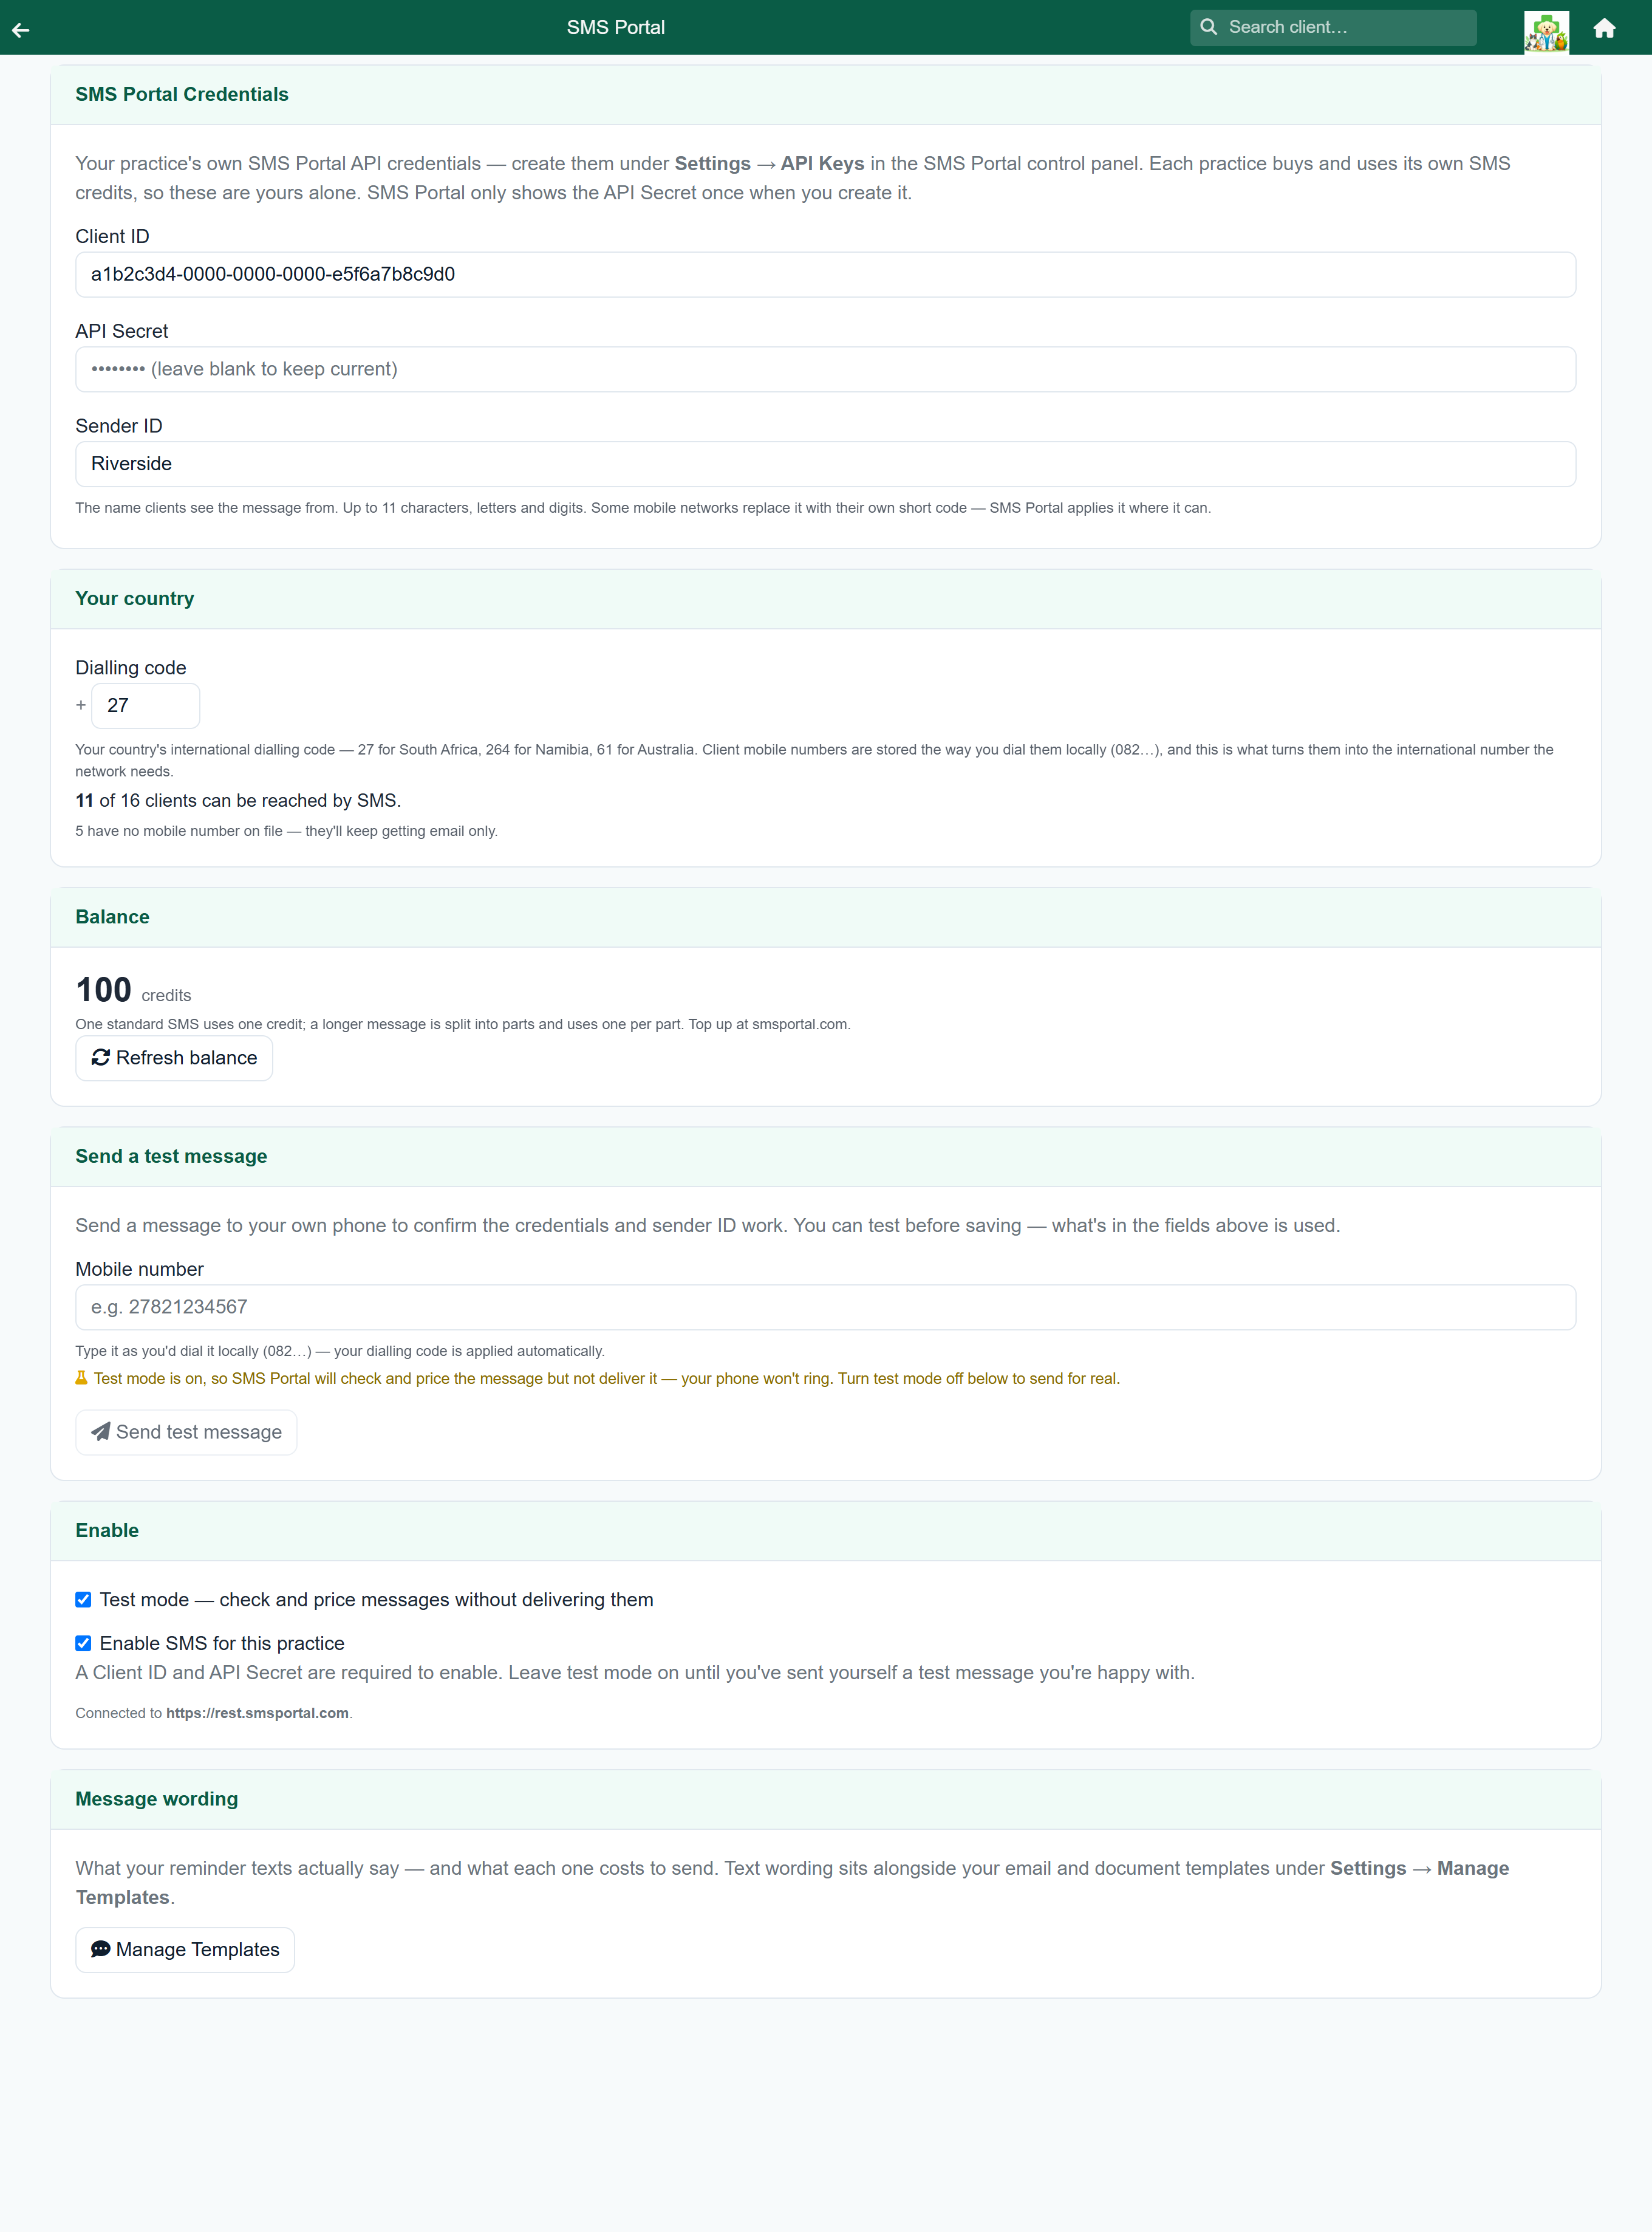Change the Dialling code value

145,705
